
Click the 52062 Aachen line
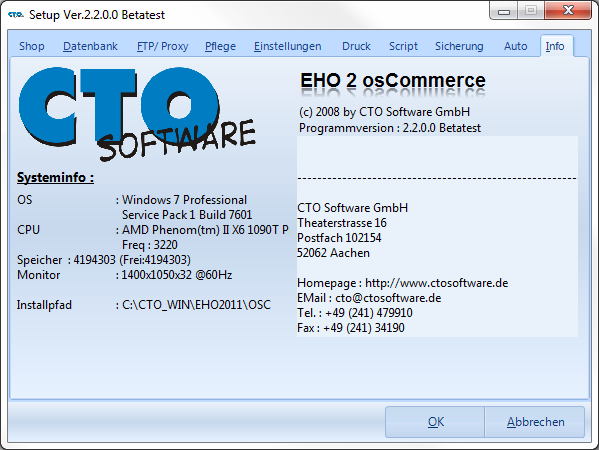point(333,253)
